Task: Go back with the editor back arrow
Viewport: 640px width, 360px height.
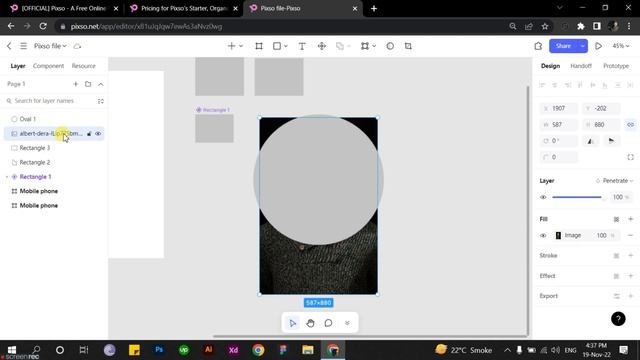Action: click(9, 46)
